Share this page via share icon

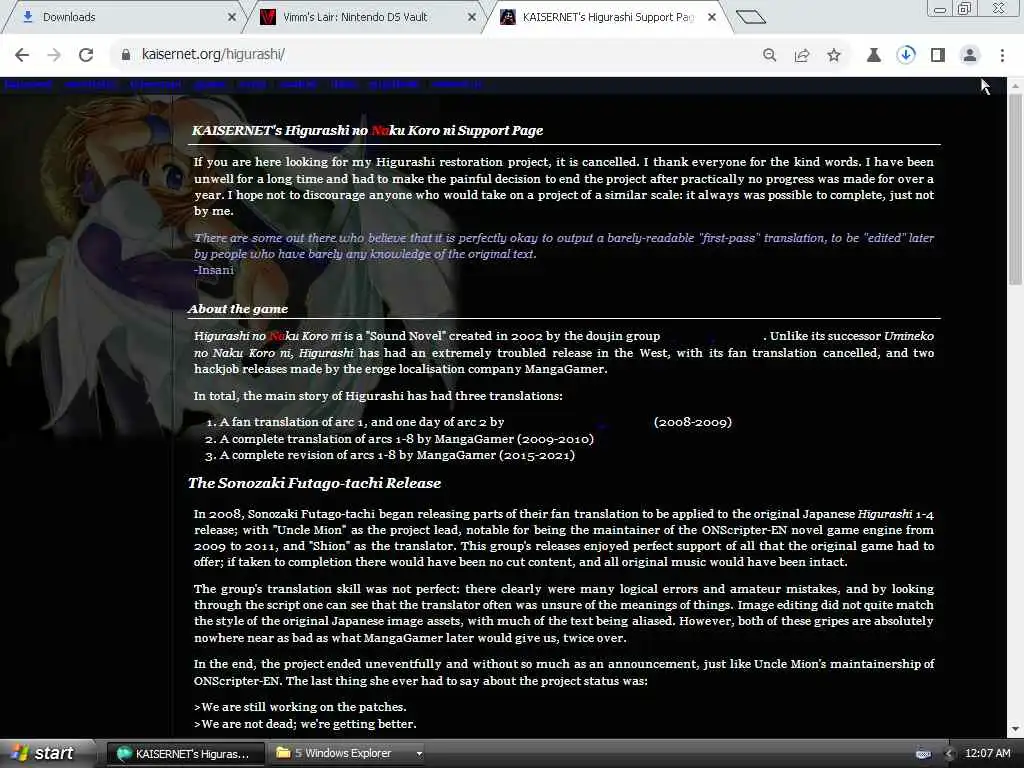click(802, 55)
